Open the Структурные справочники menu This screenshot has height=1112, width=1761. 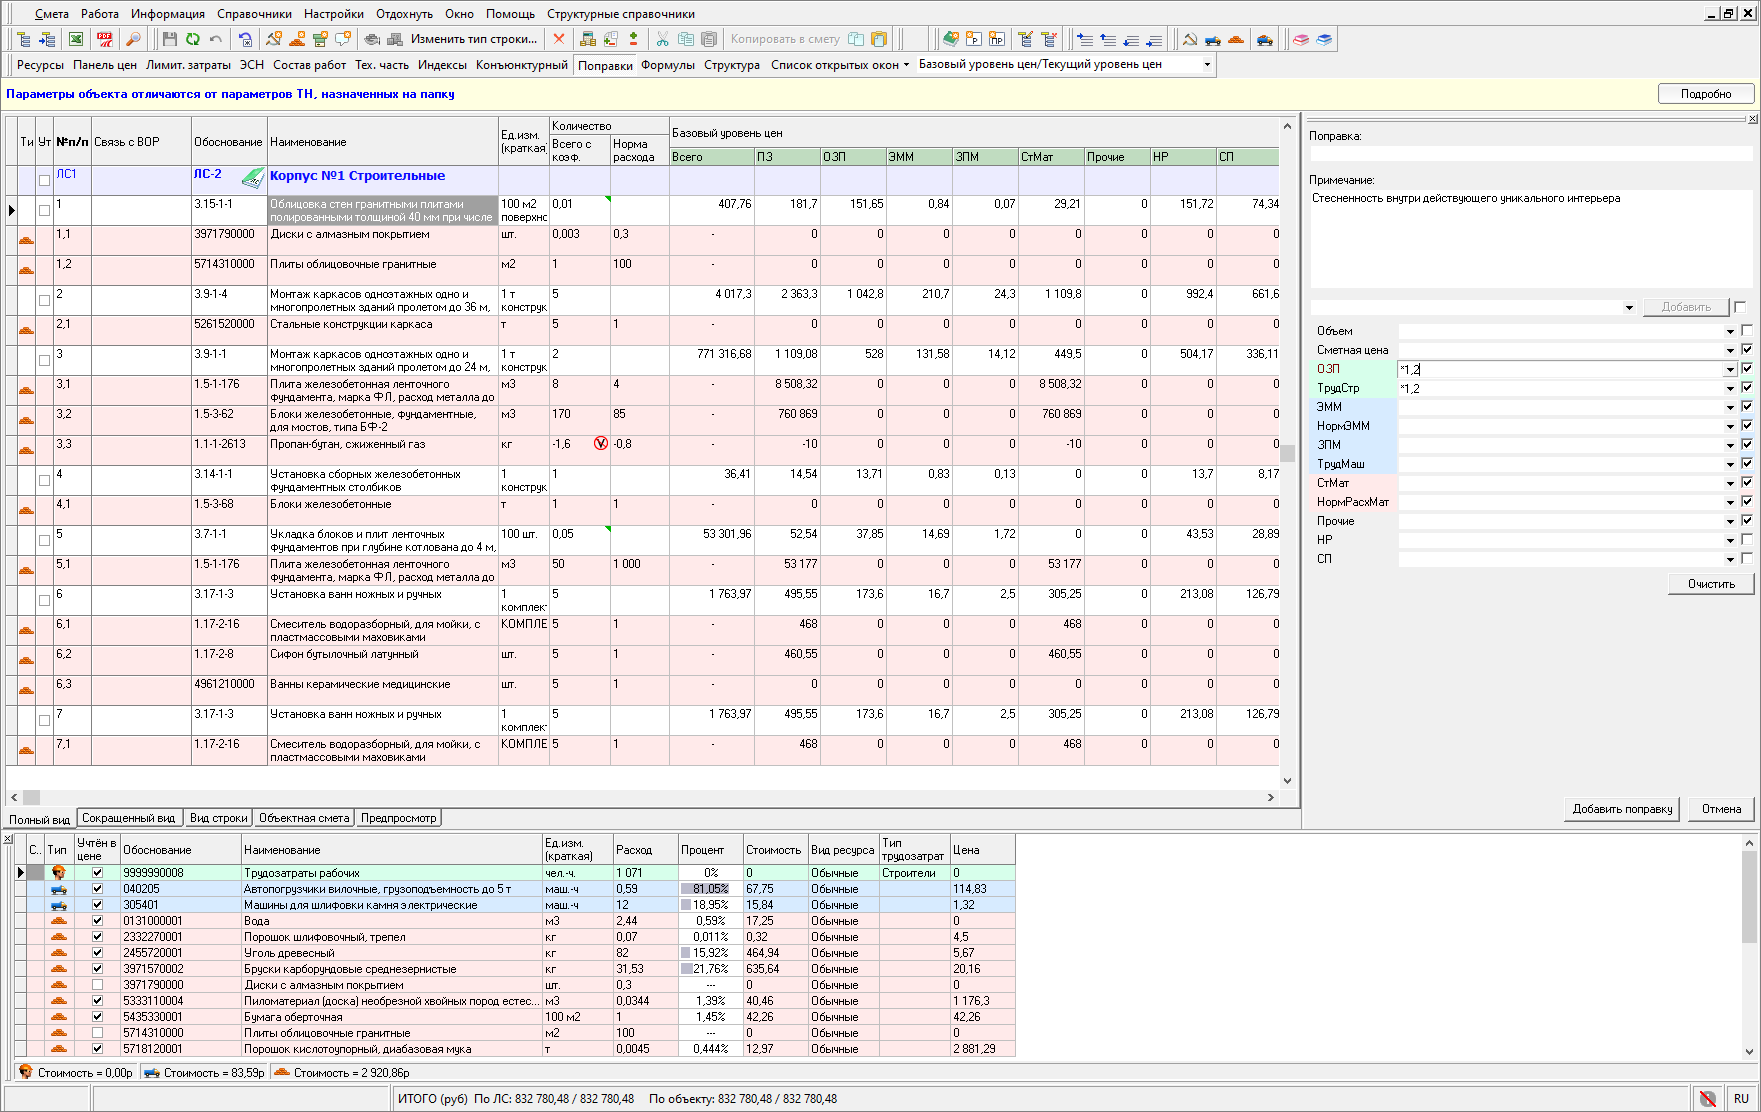coord(620,14)
